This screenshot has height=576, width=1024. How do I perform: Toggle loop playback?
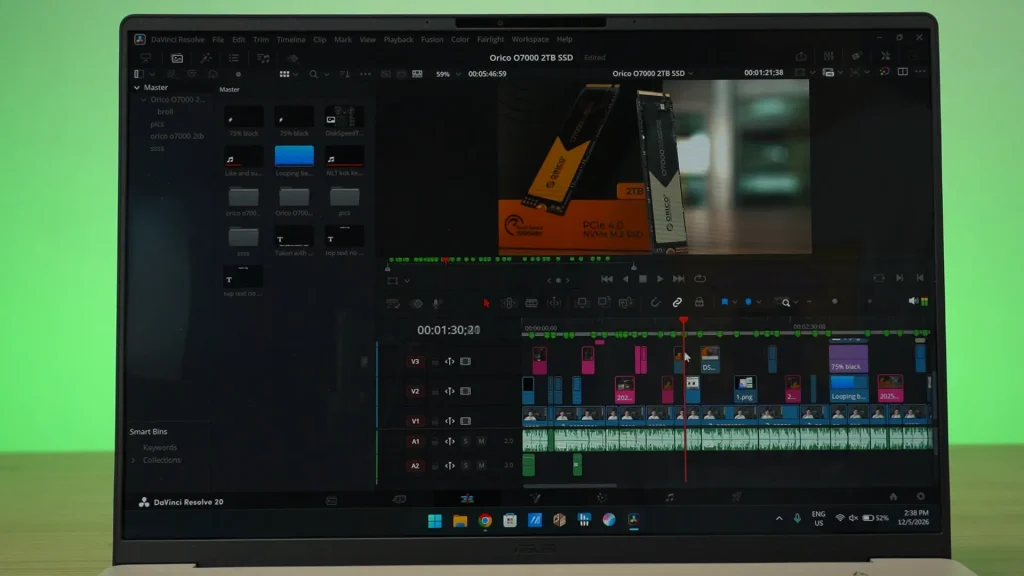pos(700,279)
